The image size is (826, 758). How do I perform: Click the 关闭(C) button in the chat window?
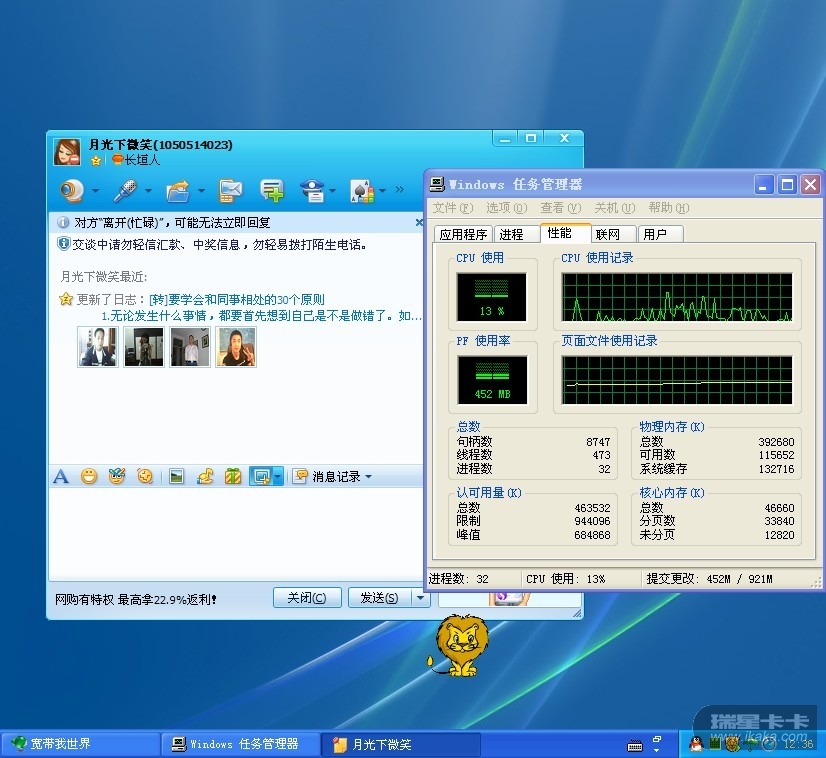point(307,598)
